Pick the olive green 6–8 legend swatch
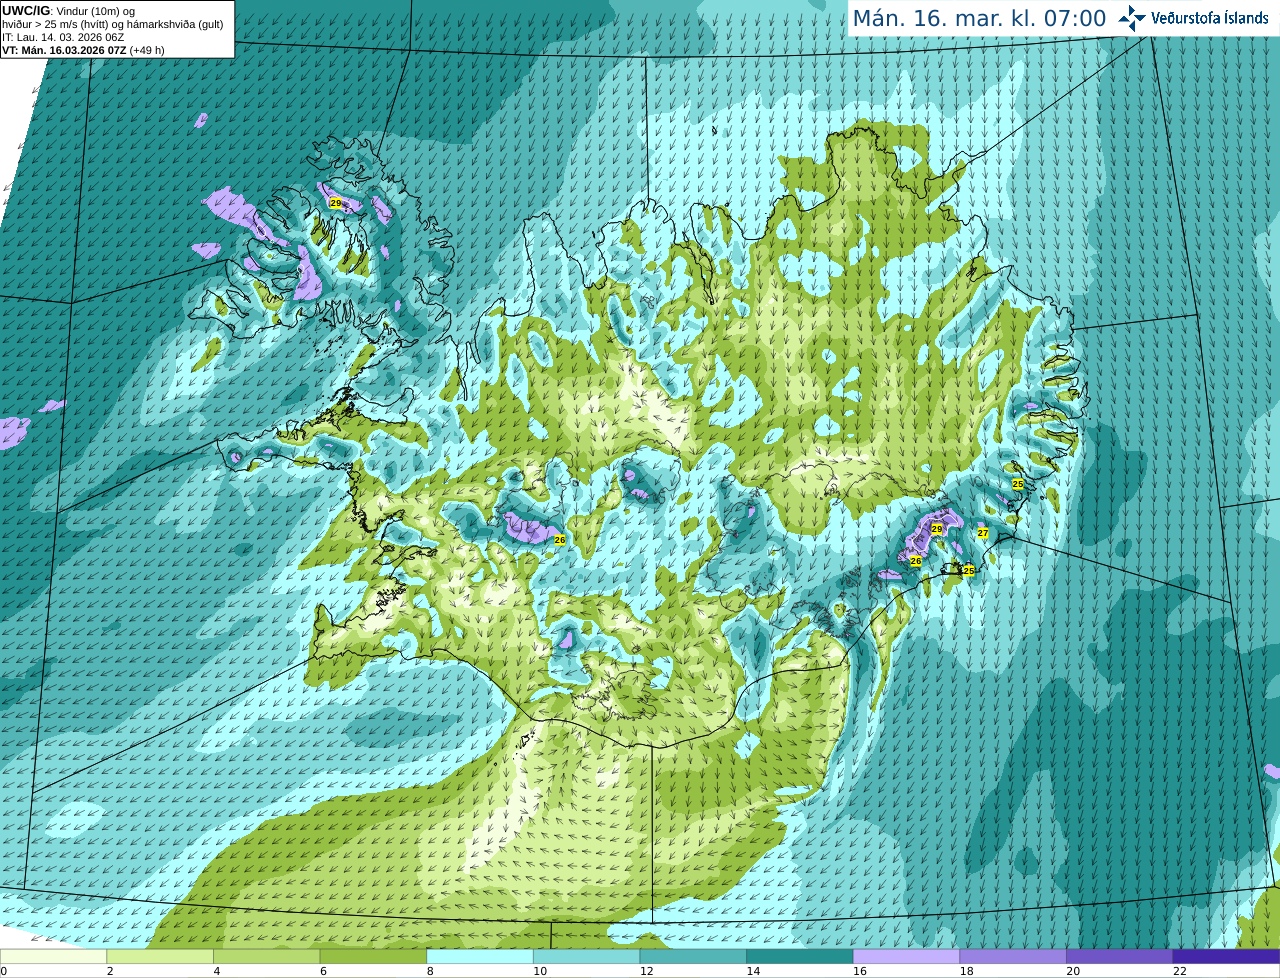The width and height of the screenshot is (1280, 978). (373, 956)
